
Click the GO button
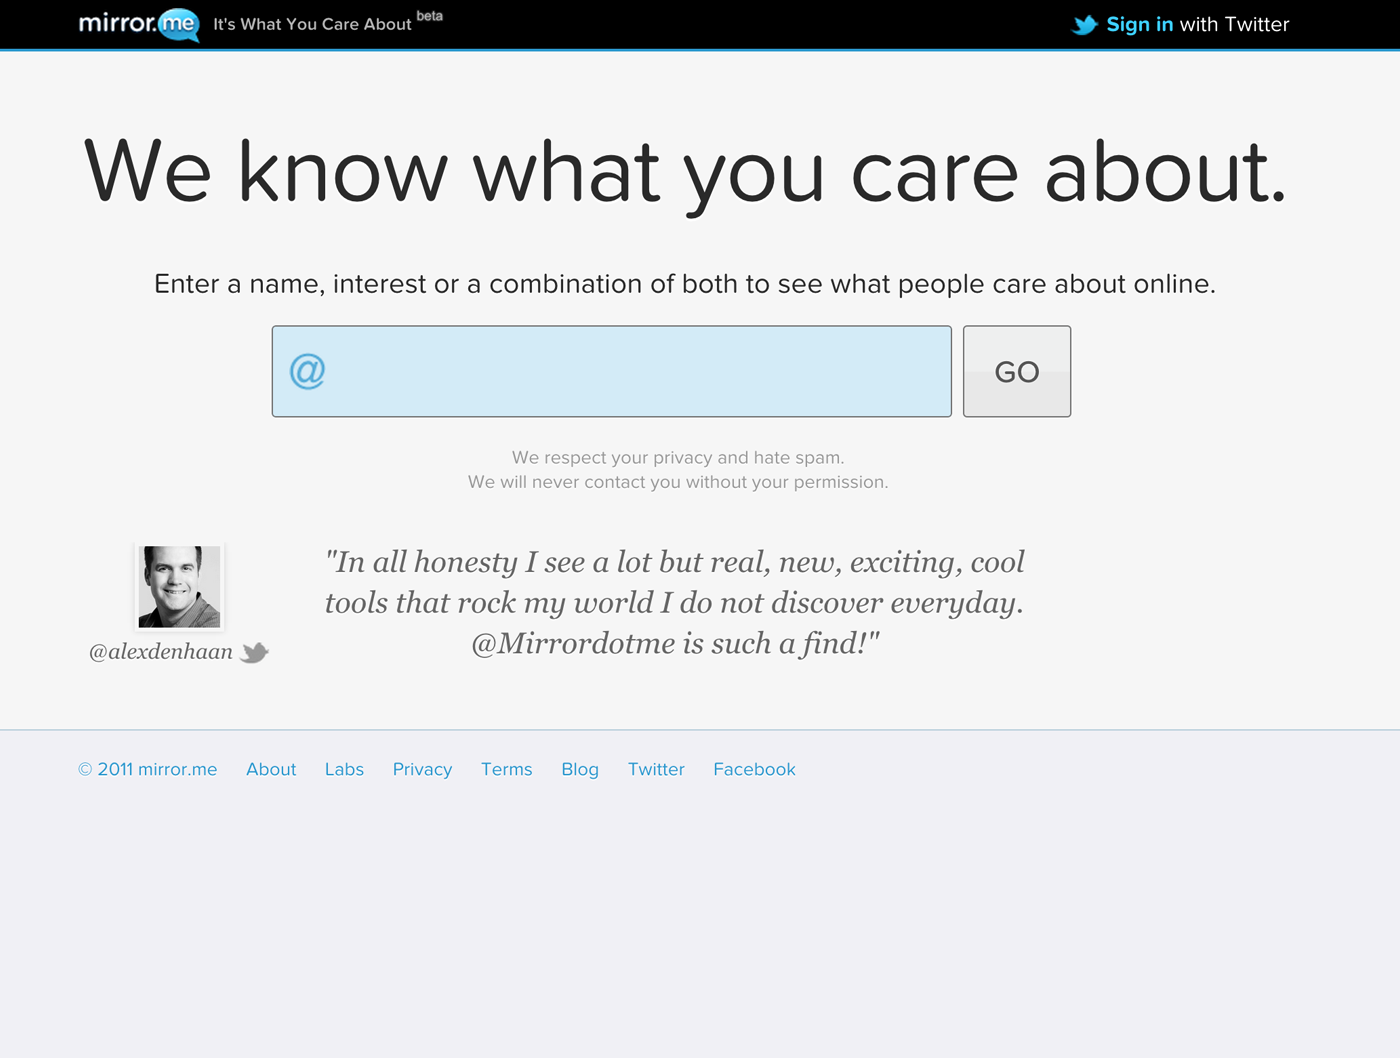(1017, 371)
